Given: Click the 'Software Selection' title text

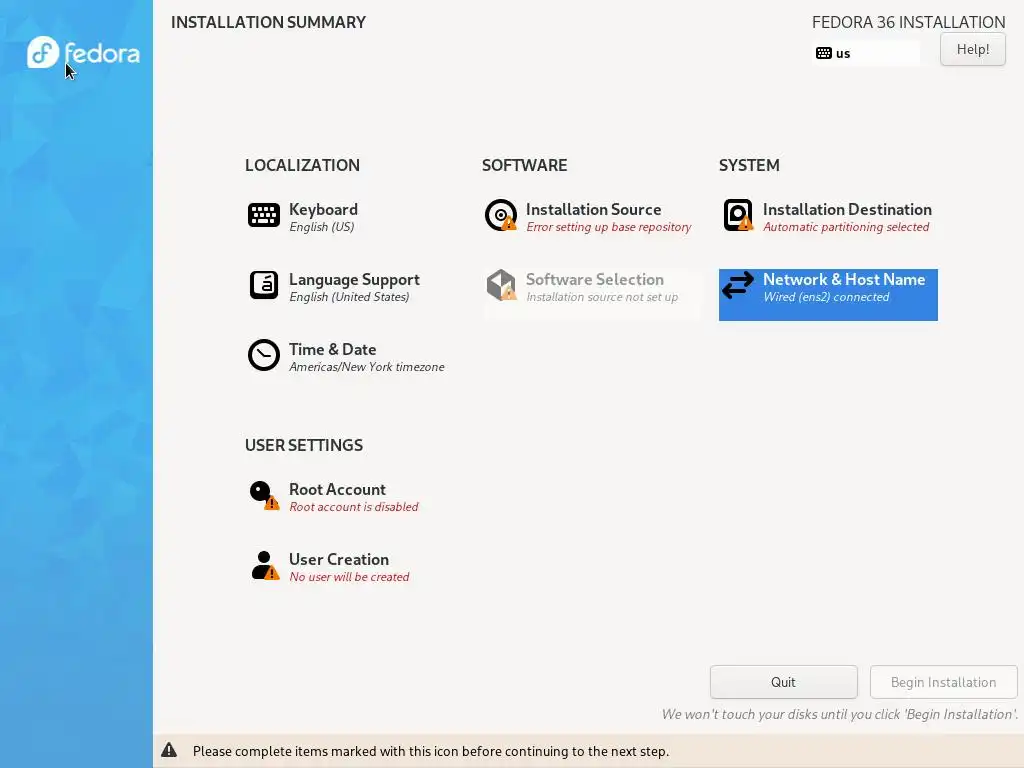Looking at the screenshot, I should tap(595, 280).
